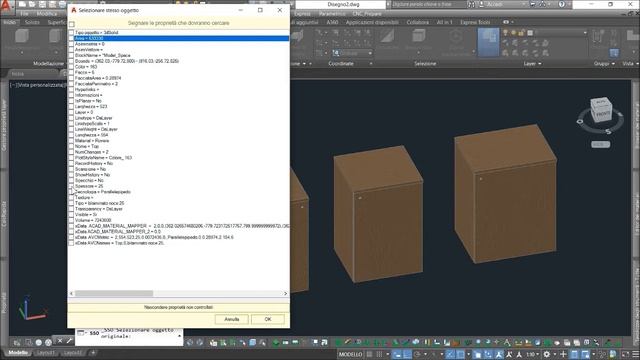
Task: Click the OK button in the dialog
Action: pyautogui.click(x=268, y=319)
